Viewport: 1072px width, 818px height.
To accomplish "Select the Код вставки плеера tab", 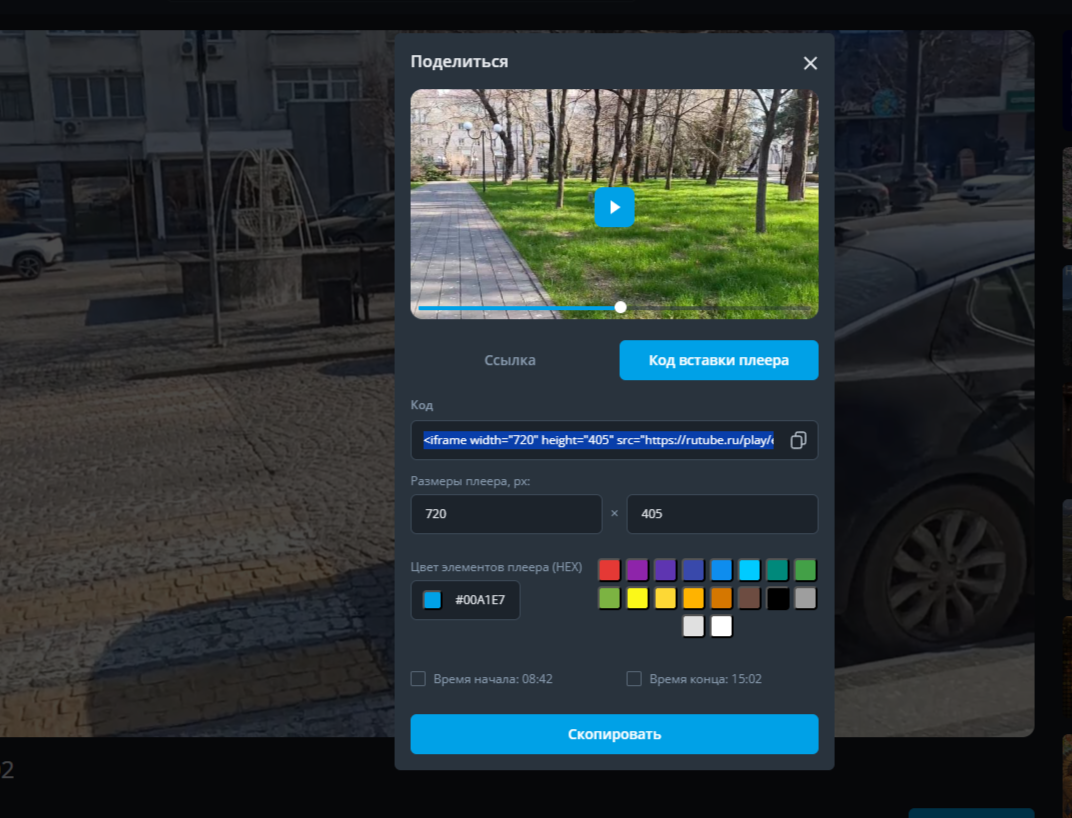I will point(718,360).
